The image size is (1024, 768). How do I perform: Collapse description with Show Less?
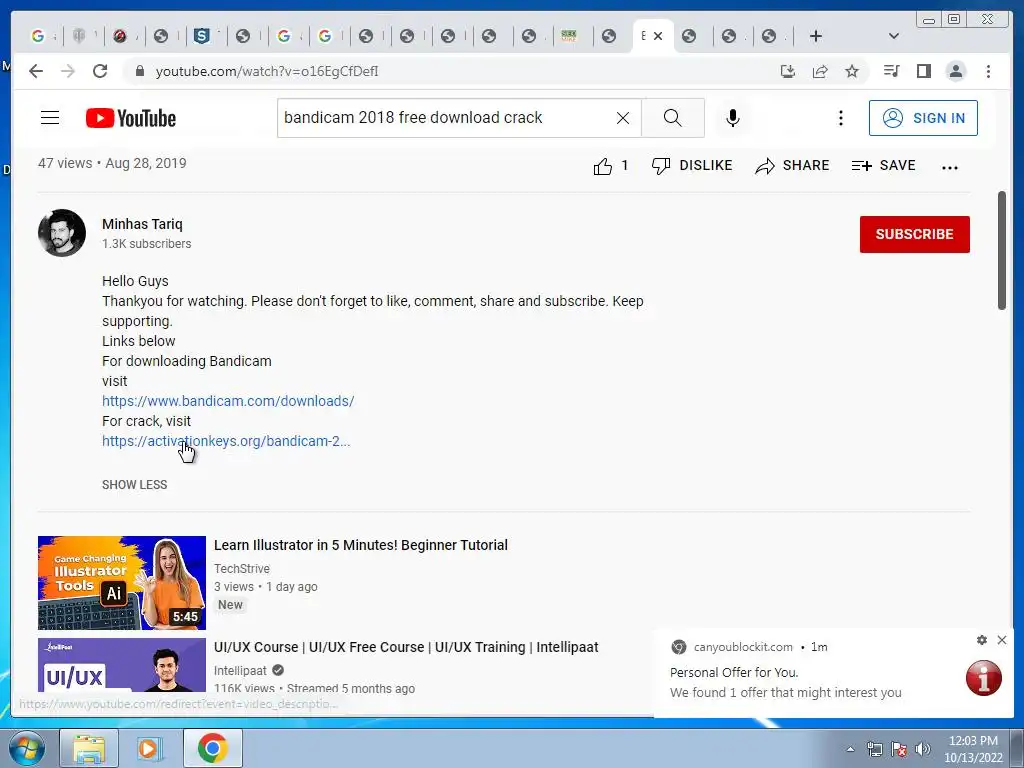click(x=135, y=485)
